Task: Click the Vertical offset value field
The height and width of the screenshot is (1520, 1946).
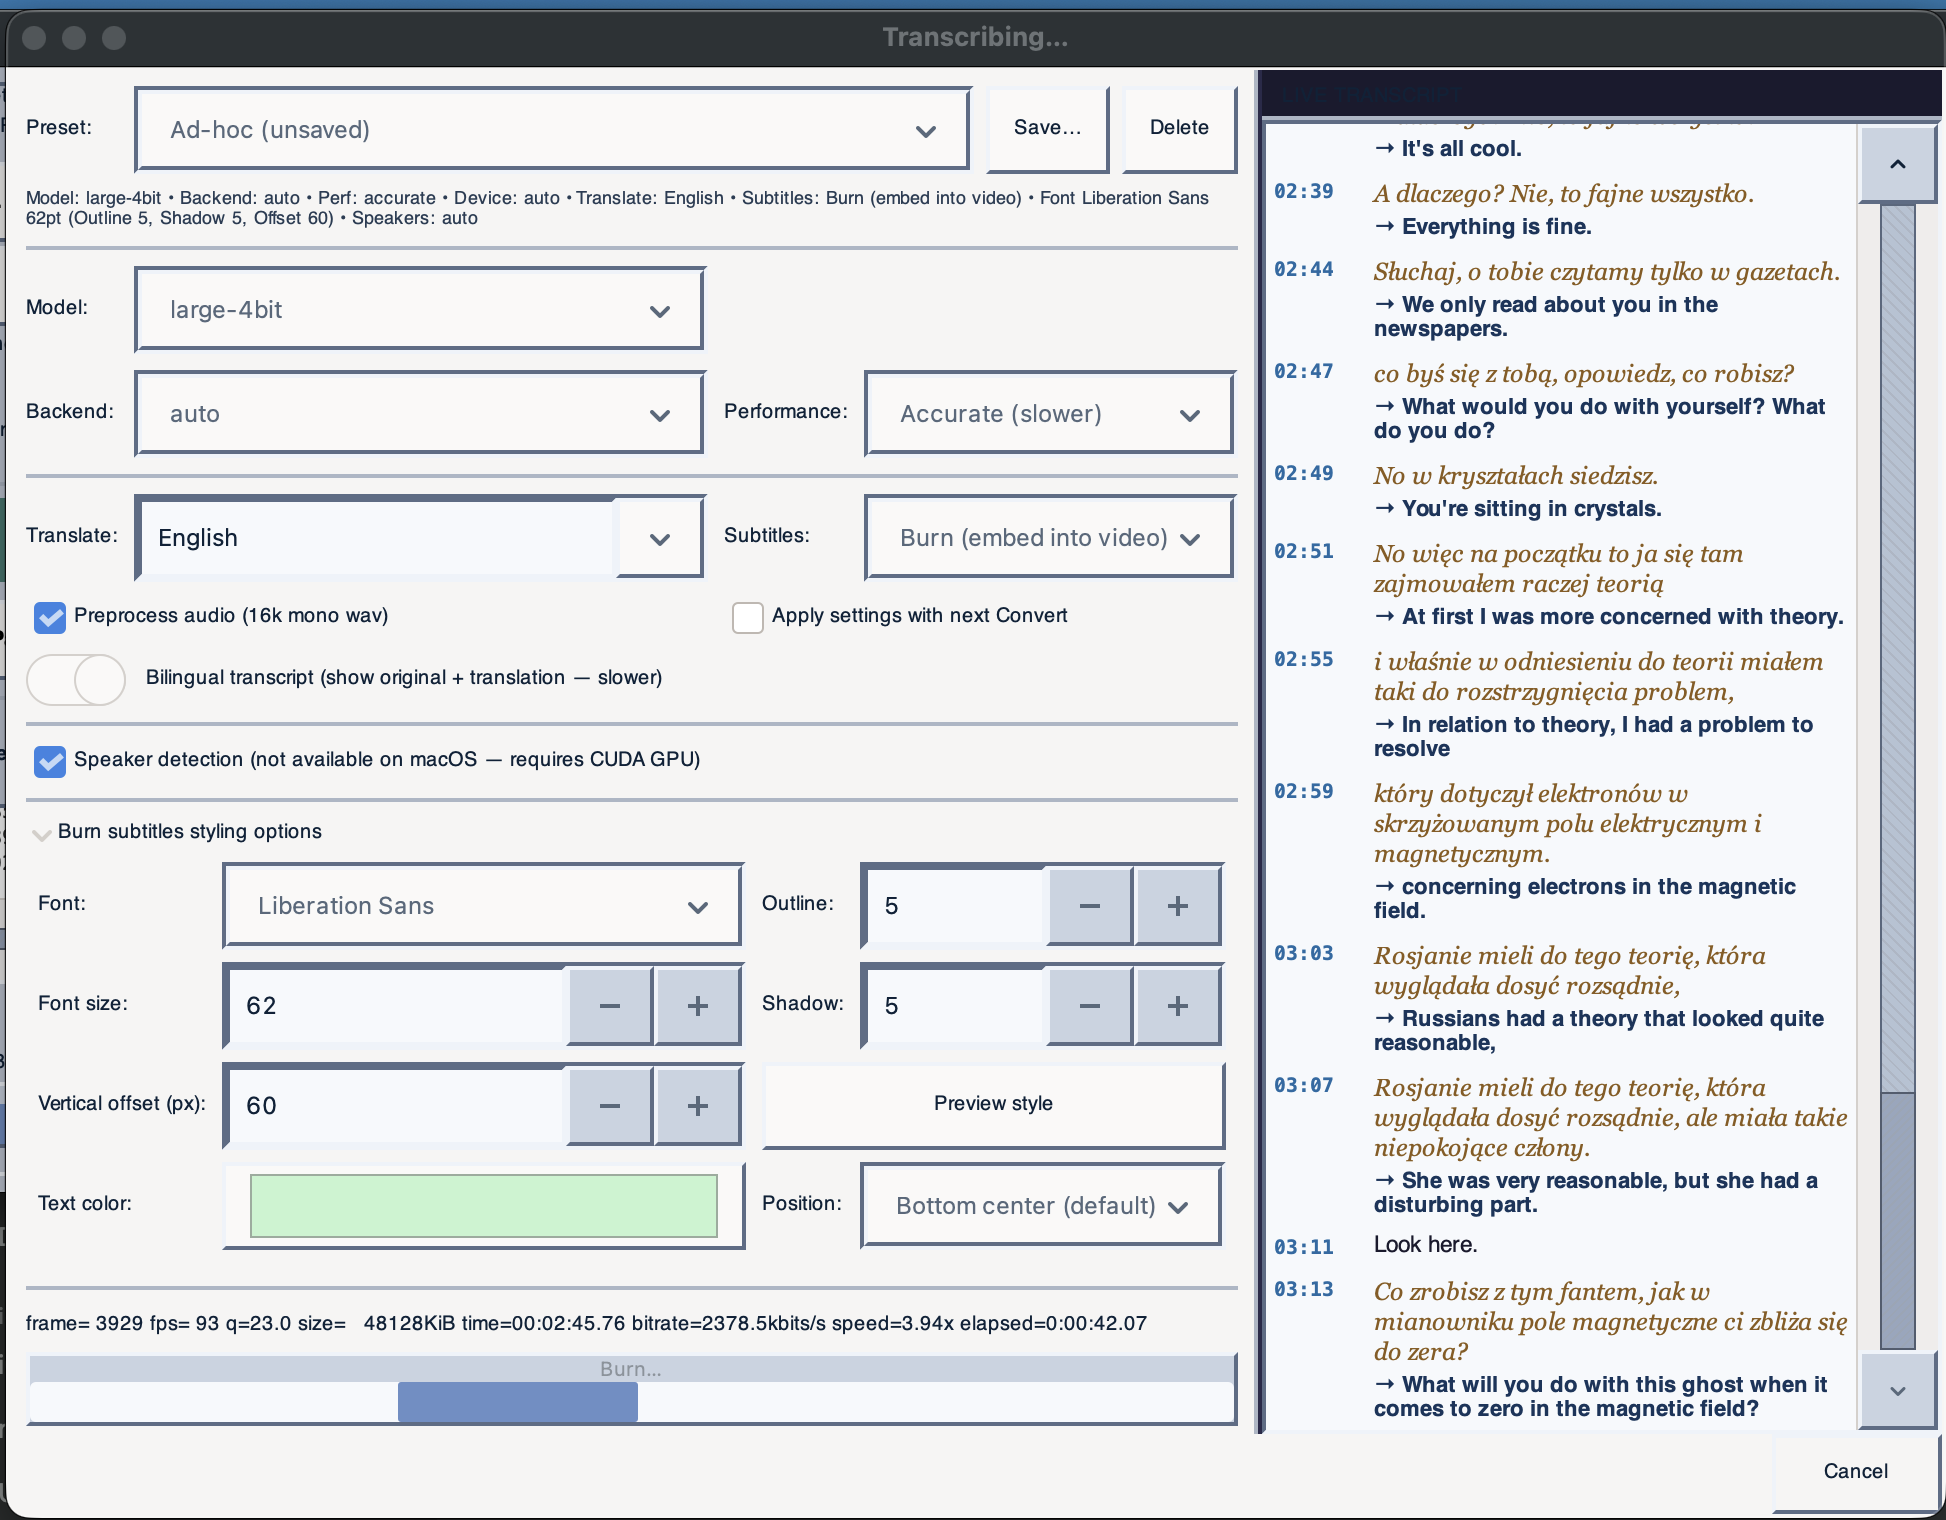Action: (396, 1106)
